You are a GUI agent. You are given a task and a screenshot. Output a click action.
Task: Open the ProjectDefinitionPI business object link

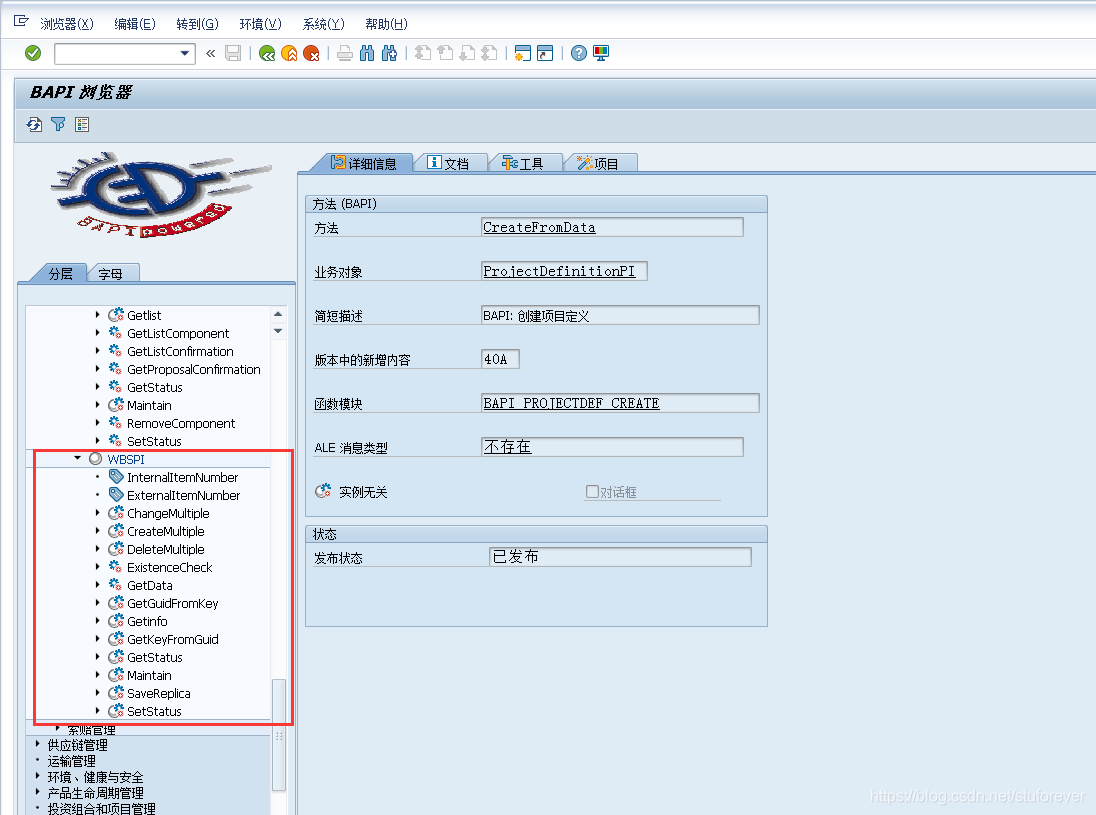point(559,271)
